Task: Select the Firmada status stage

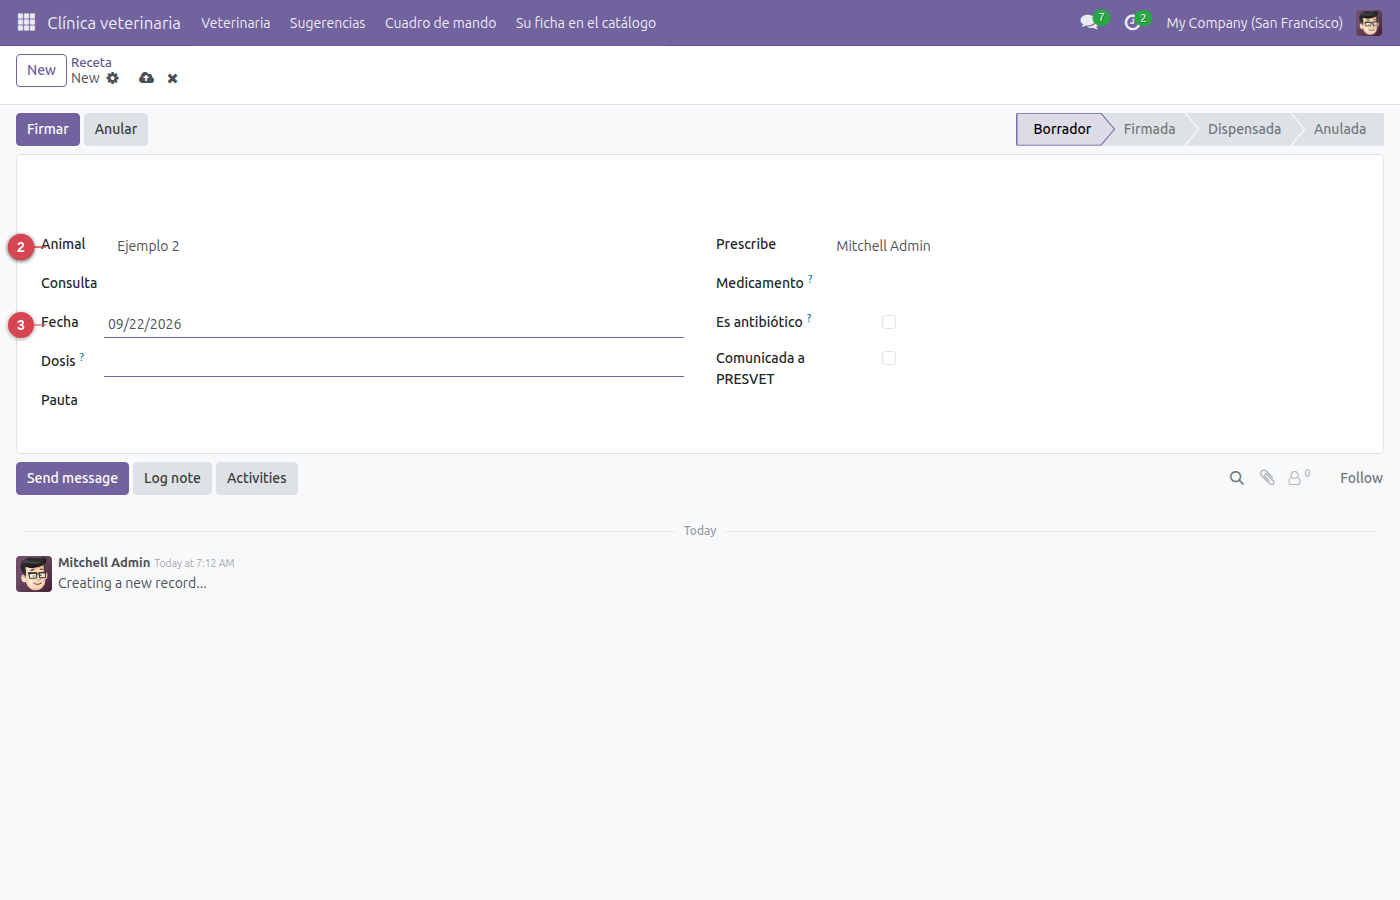Action: [x=1149, y=129]
